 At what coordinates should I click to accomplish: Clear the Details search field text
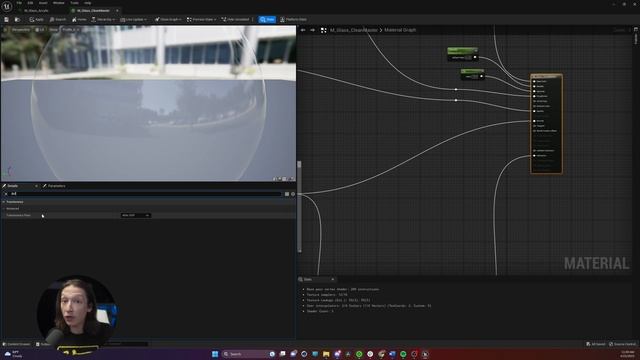[6, 194]
